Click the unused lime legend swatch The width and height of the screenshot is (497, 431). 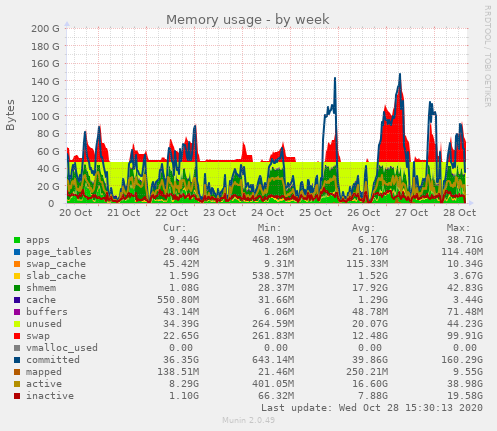(17, 324)
